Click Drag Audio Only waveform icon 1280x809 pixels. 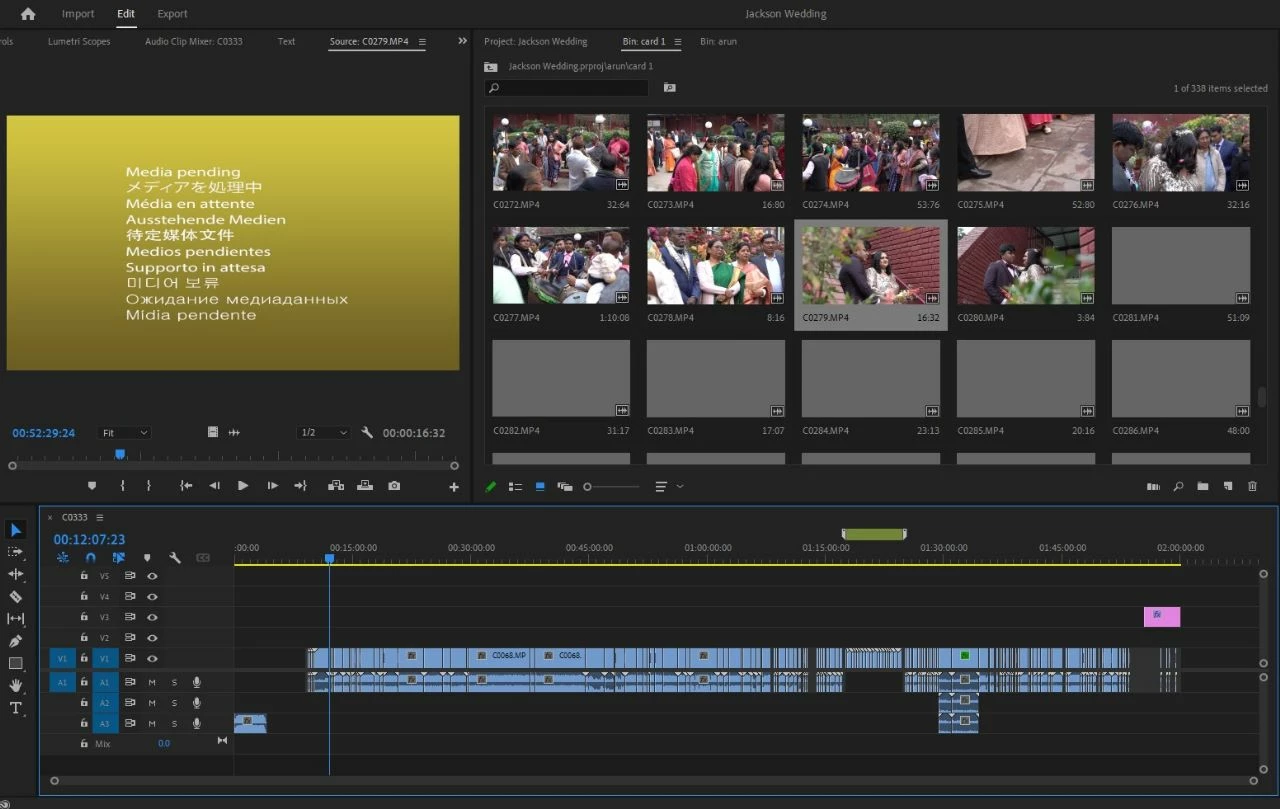pos(234,432)
